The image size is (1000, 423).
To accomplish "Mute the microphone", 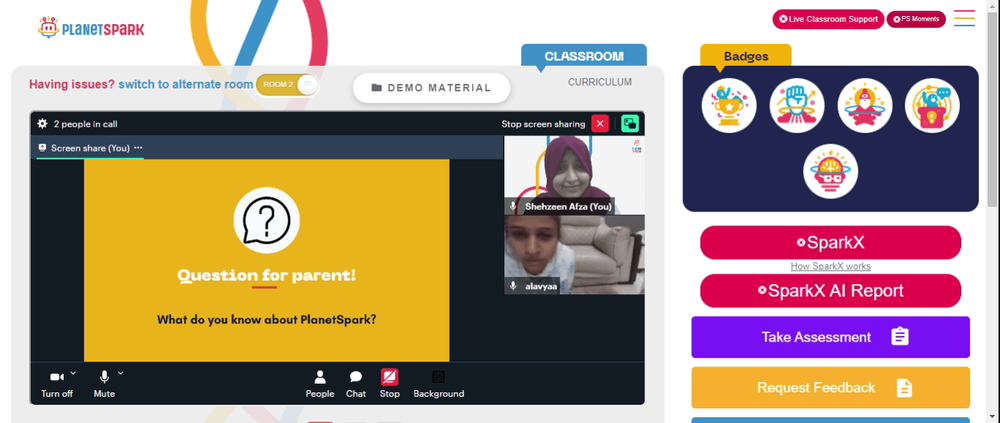I will click(x=104, y=383).
